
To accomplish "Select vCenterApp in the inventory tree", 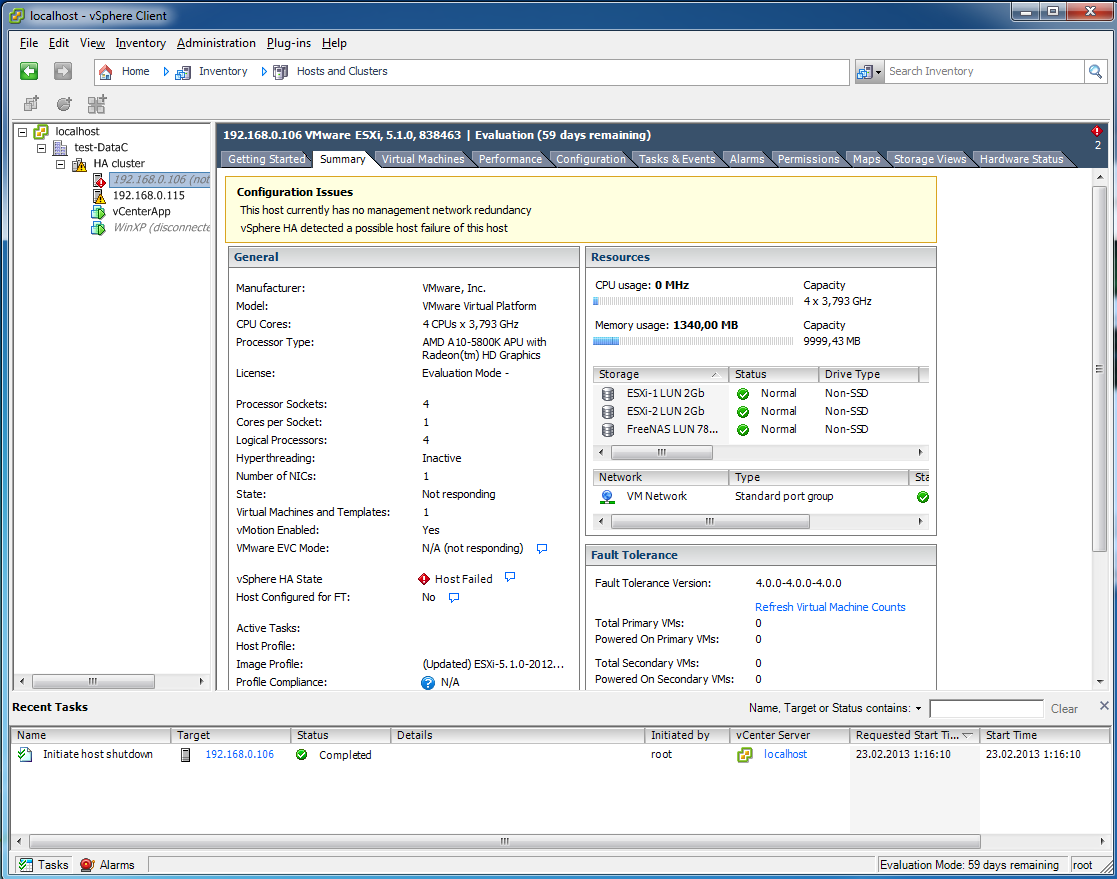I will click(x=141, y=212).
